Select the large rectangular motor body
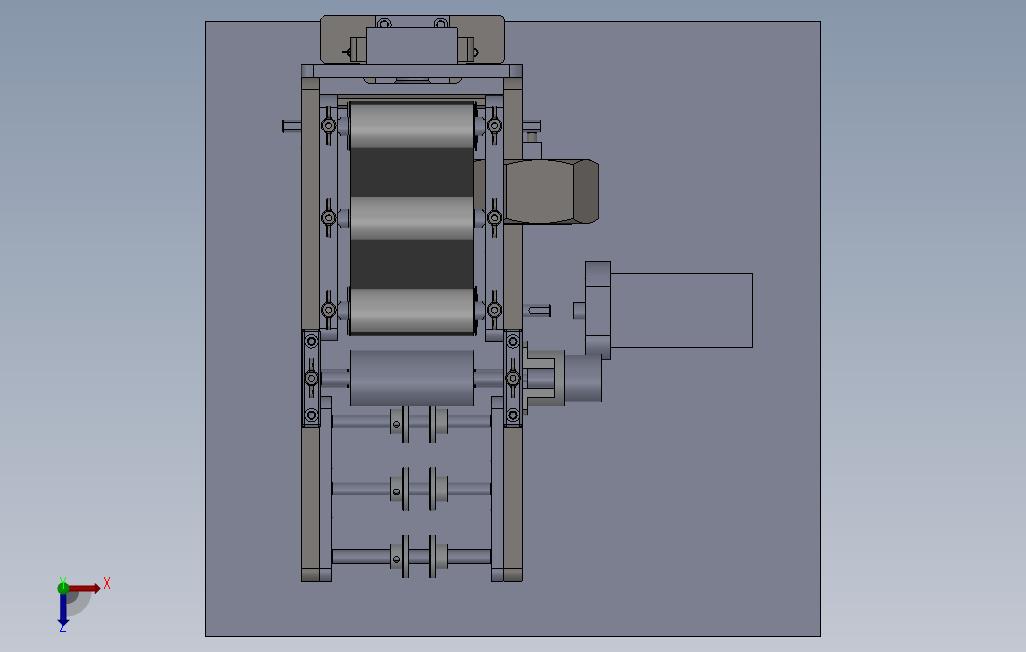The image size is (1026, 652). (x=681, y=310)
